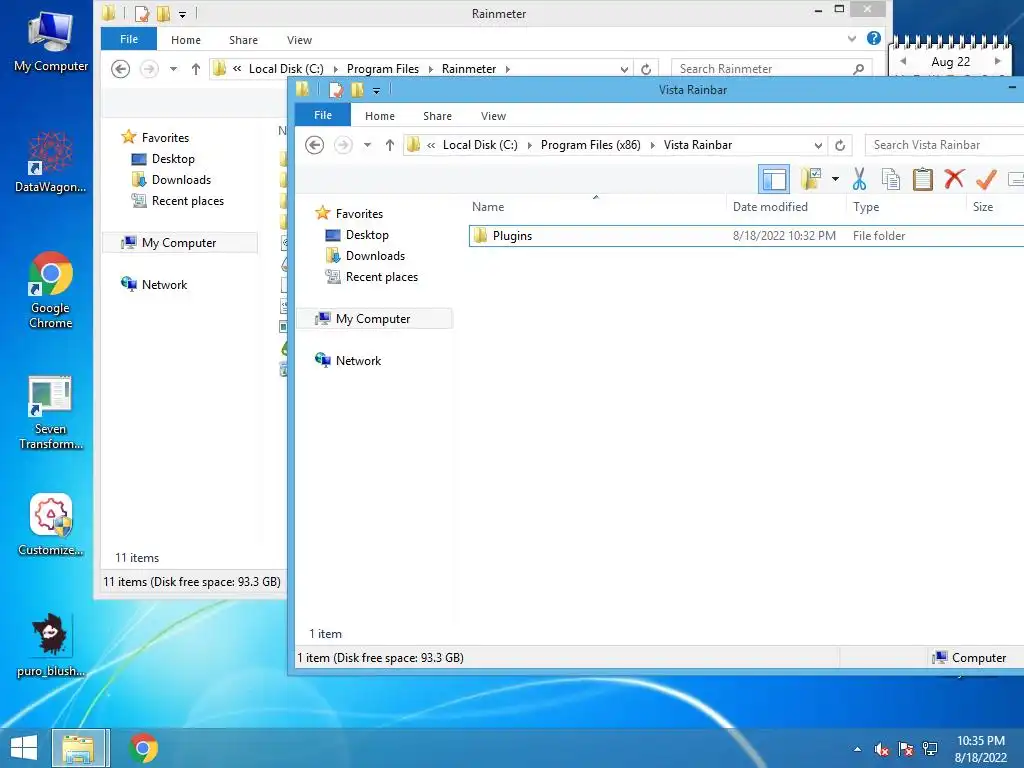The width and height of the screenshot is (1024, 768).
Task: Open the DataWagon desktop shortcut
Action: [x=50, y=162]
